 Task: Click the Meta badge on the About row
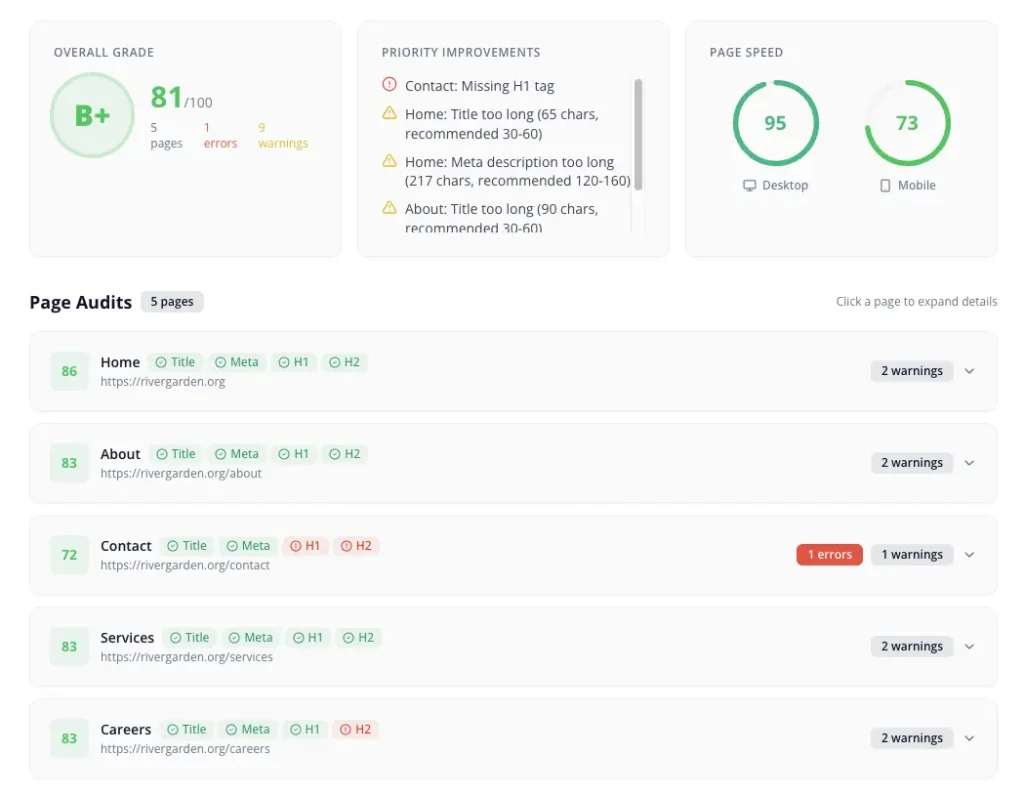(237, 454)
